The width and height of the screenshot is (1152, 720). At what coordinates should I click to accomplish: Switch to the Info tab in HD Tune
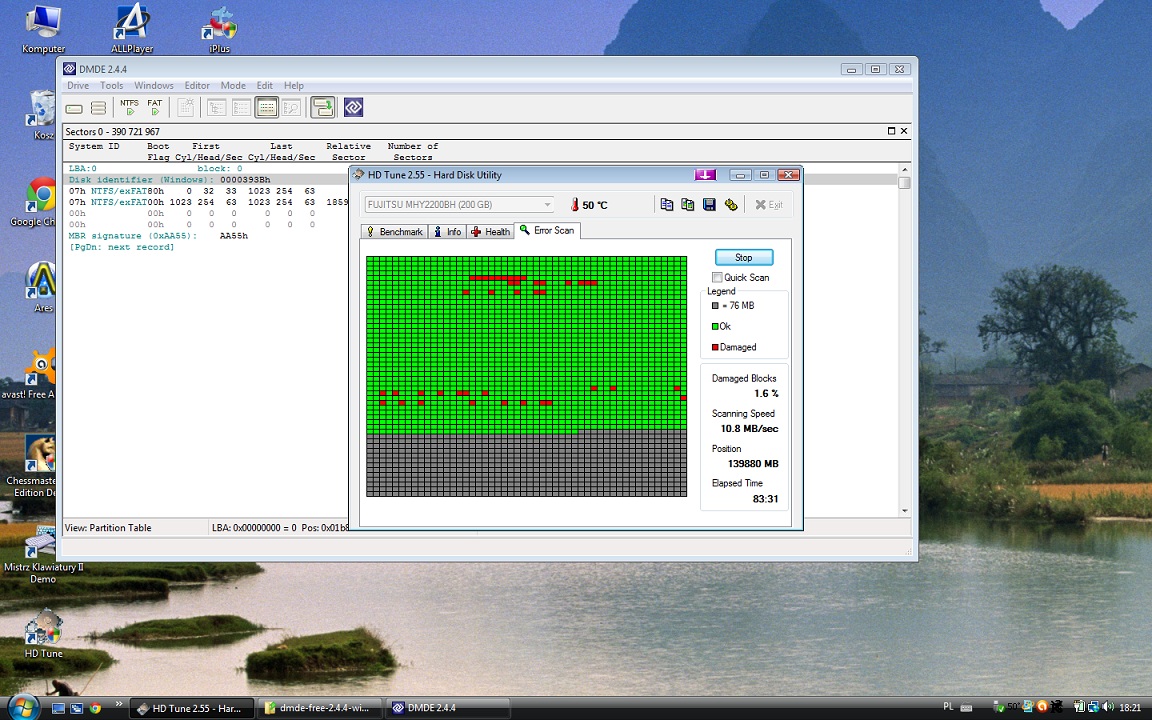click(x=447, y=231)
